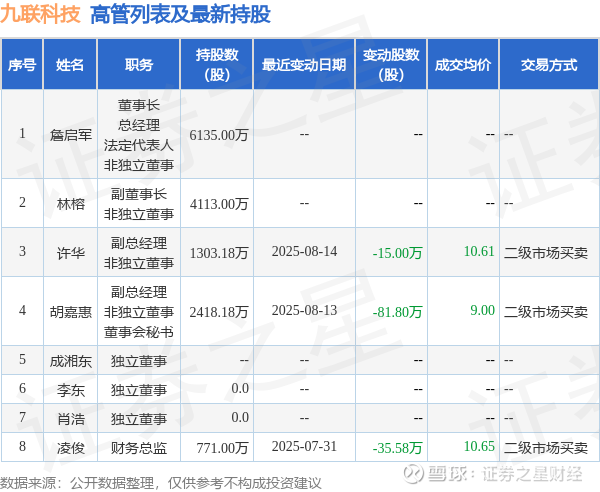Screen dimensions: 600x492
Task: Click row number 8
Action: tap(22, 446)
